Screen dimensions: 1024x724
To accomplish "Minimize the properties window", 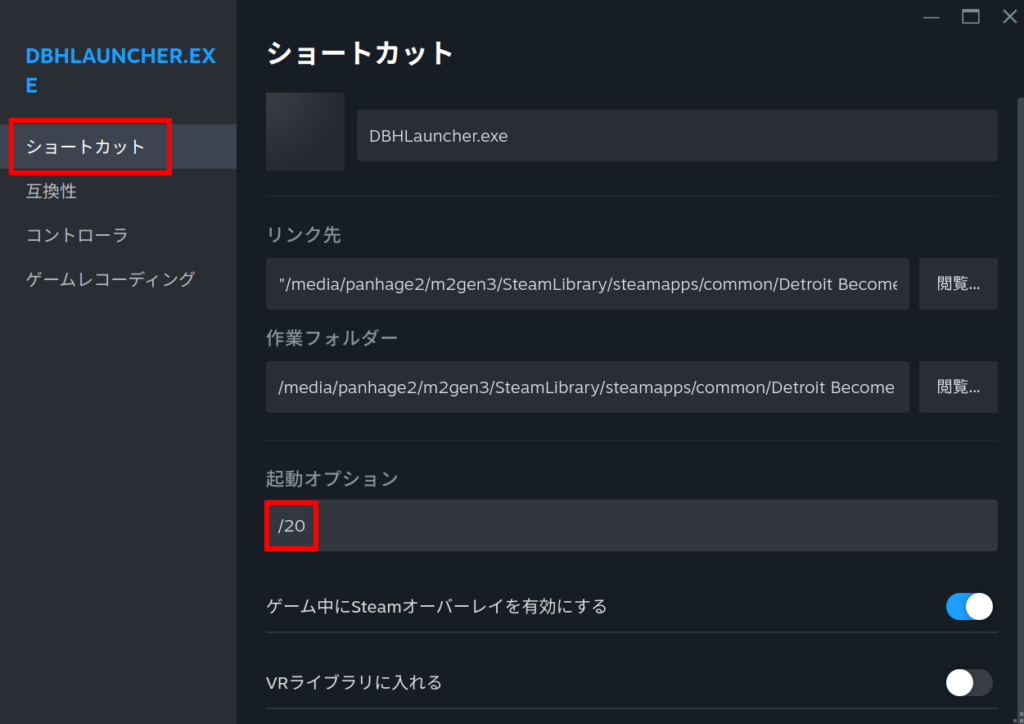I will 931,17.
